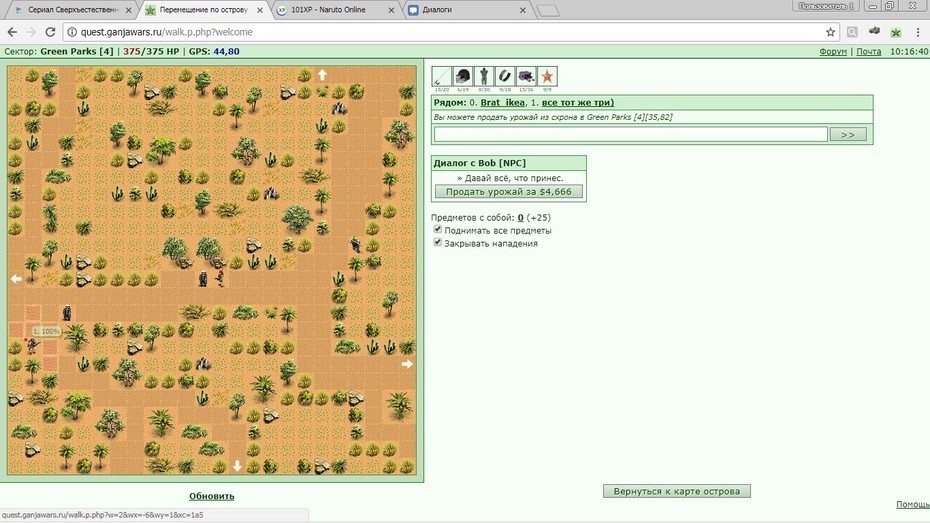Click the magnifier extension icon

[852, 32]
